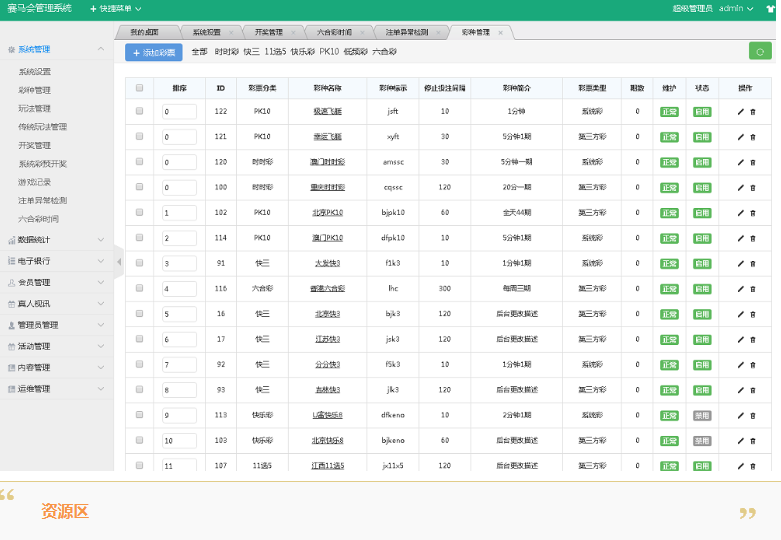Open the 北京PK10 lottery name link
The height and width of the screenshot is (540, 781).
[328, 213]
